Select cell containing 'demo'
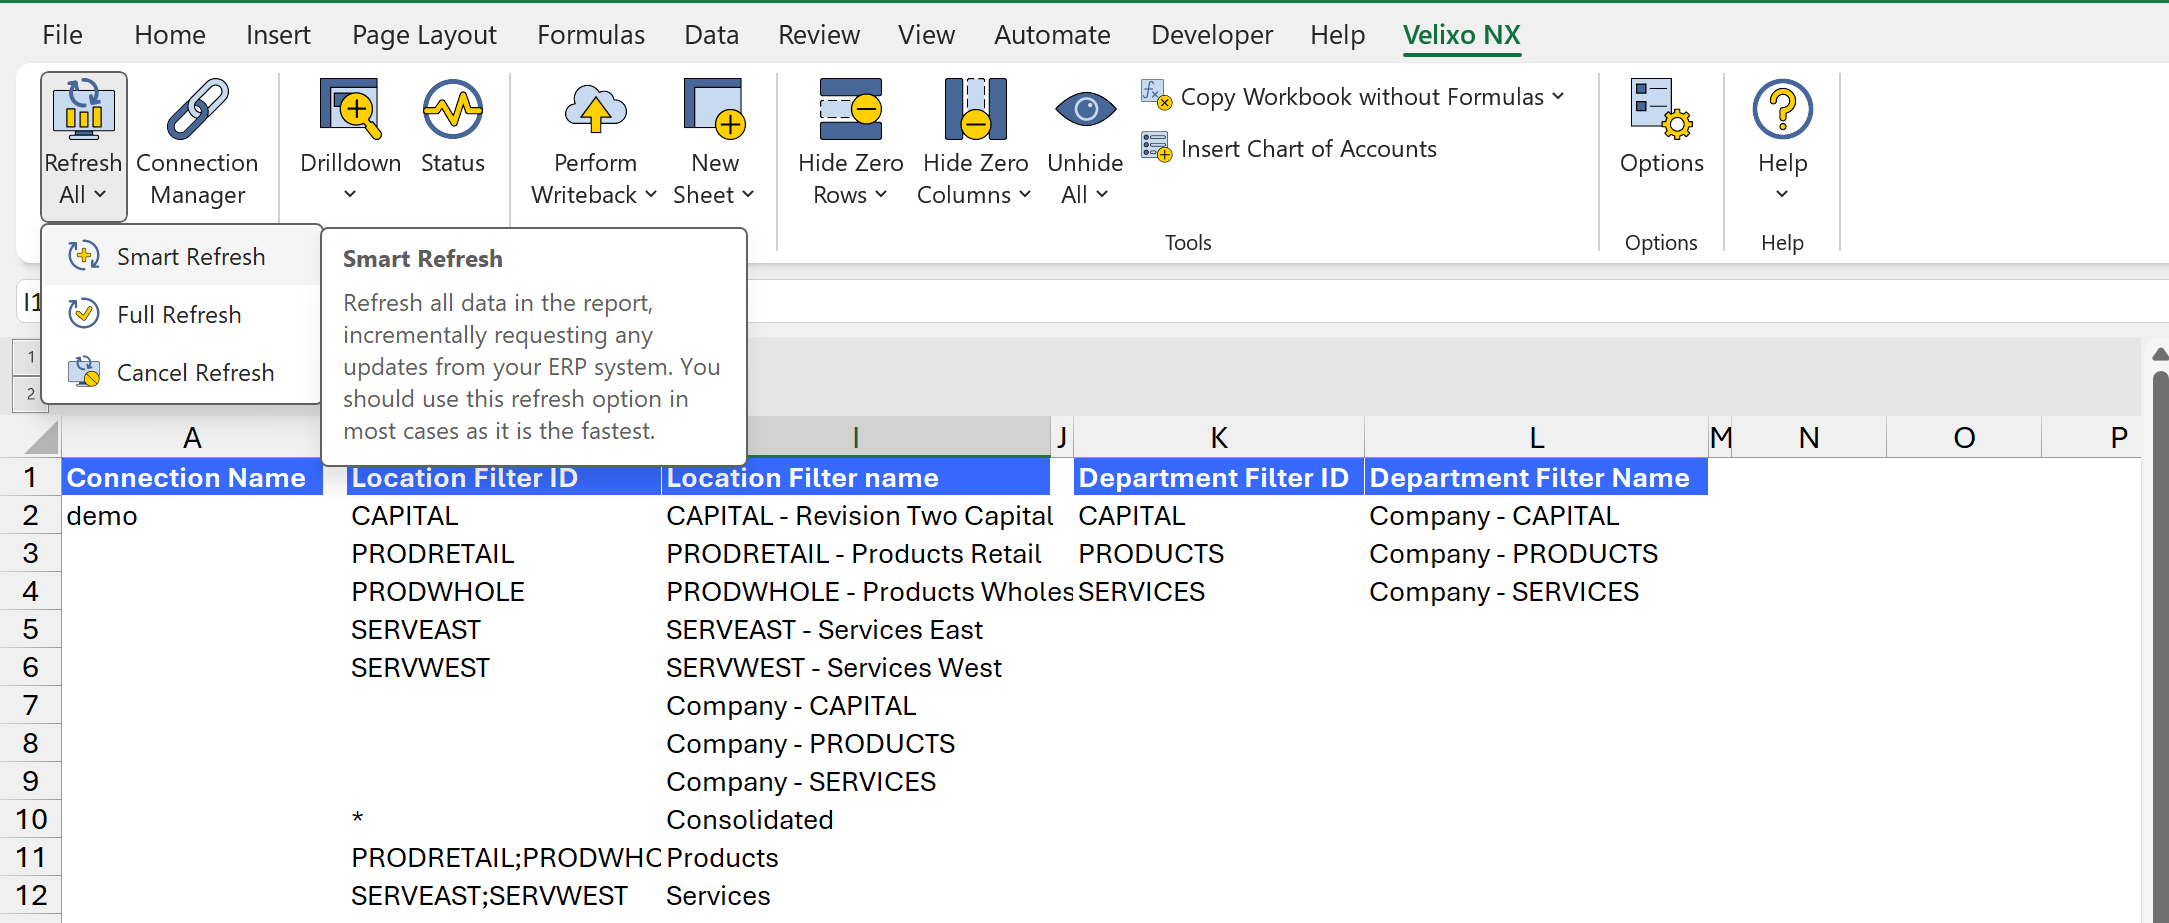The height and width of the screenshot is (923, 2169). pyautogui.click(x=192, y=515)
